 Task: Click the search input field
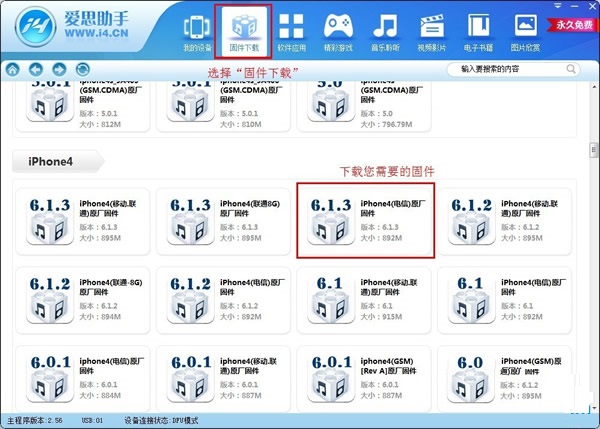513,69
